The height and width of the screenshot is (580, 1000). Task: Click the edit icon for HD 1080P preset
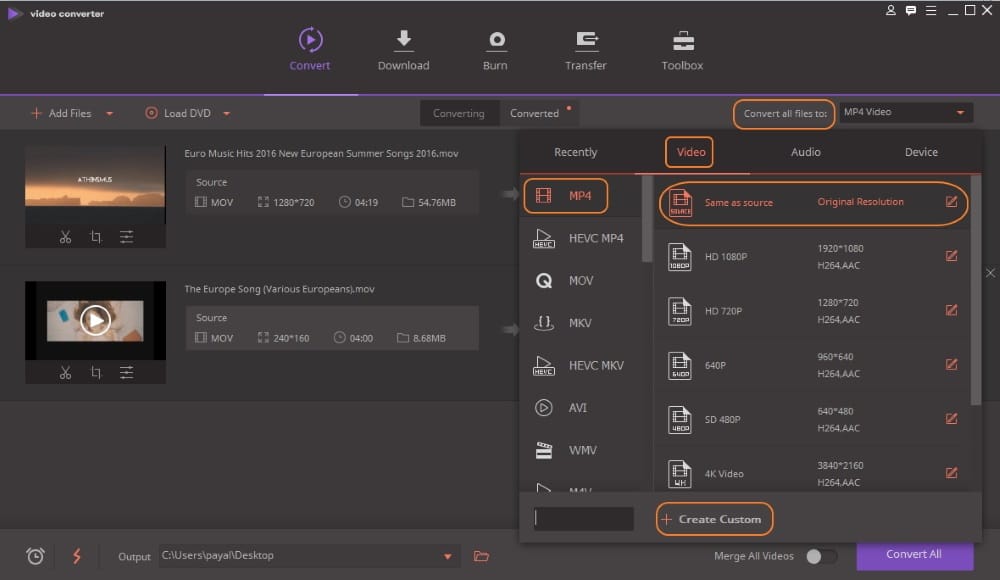(951, 256)
